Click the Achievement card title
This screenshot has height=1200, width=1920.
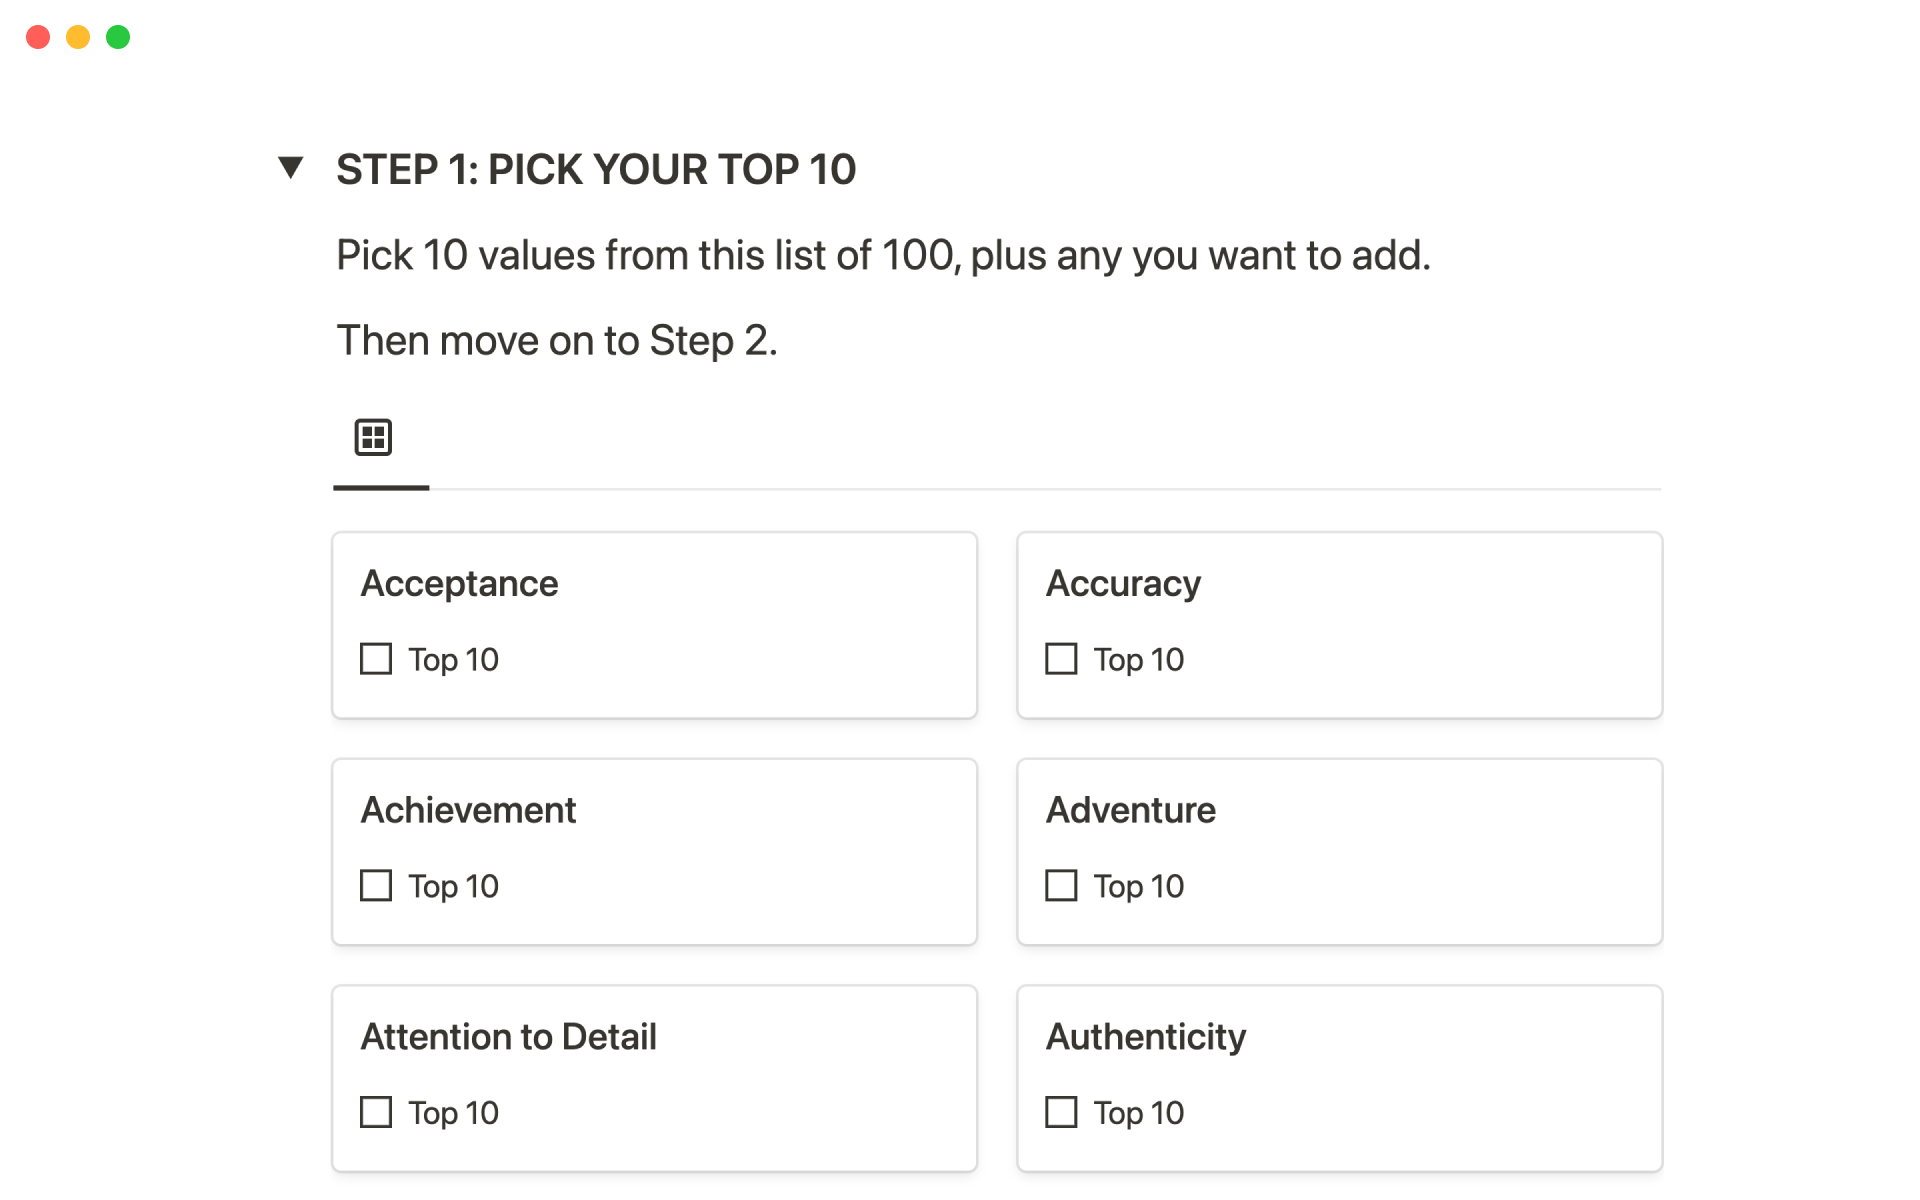(468, 810)
